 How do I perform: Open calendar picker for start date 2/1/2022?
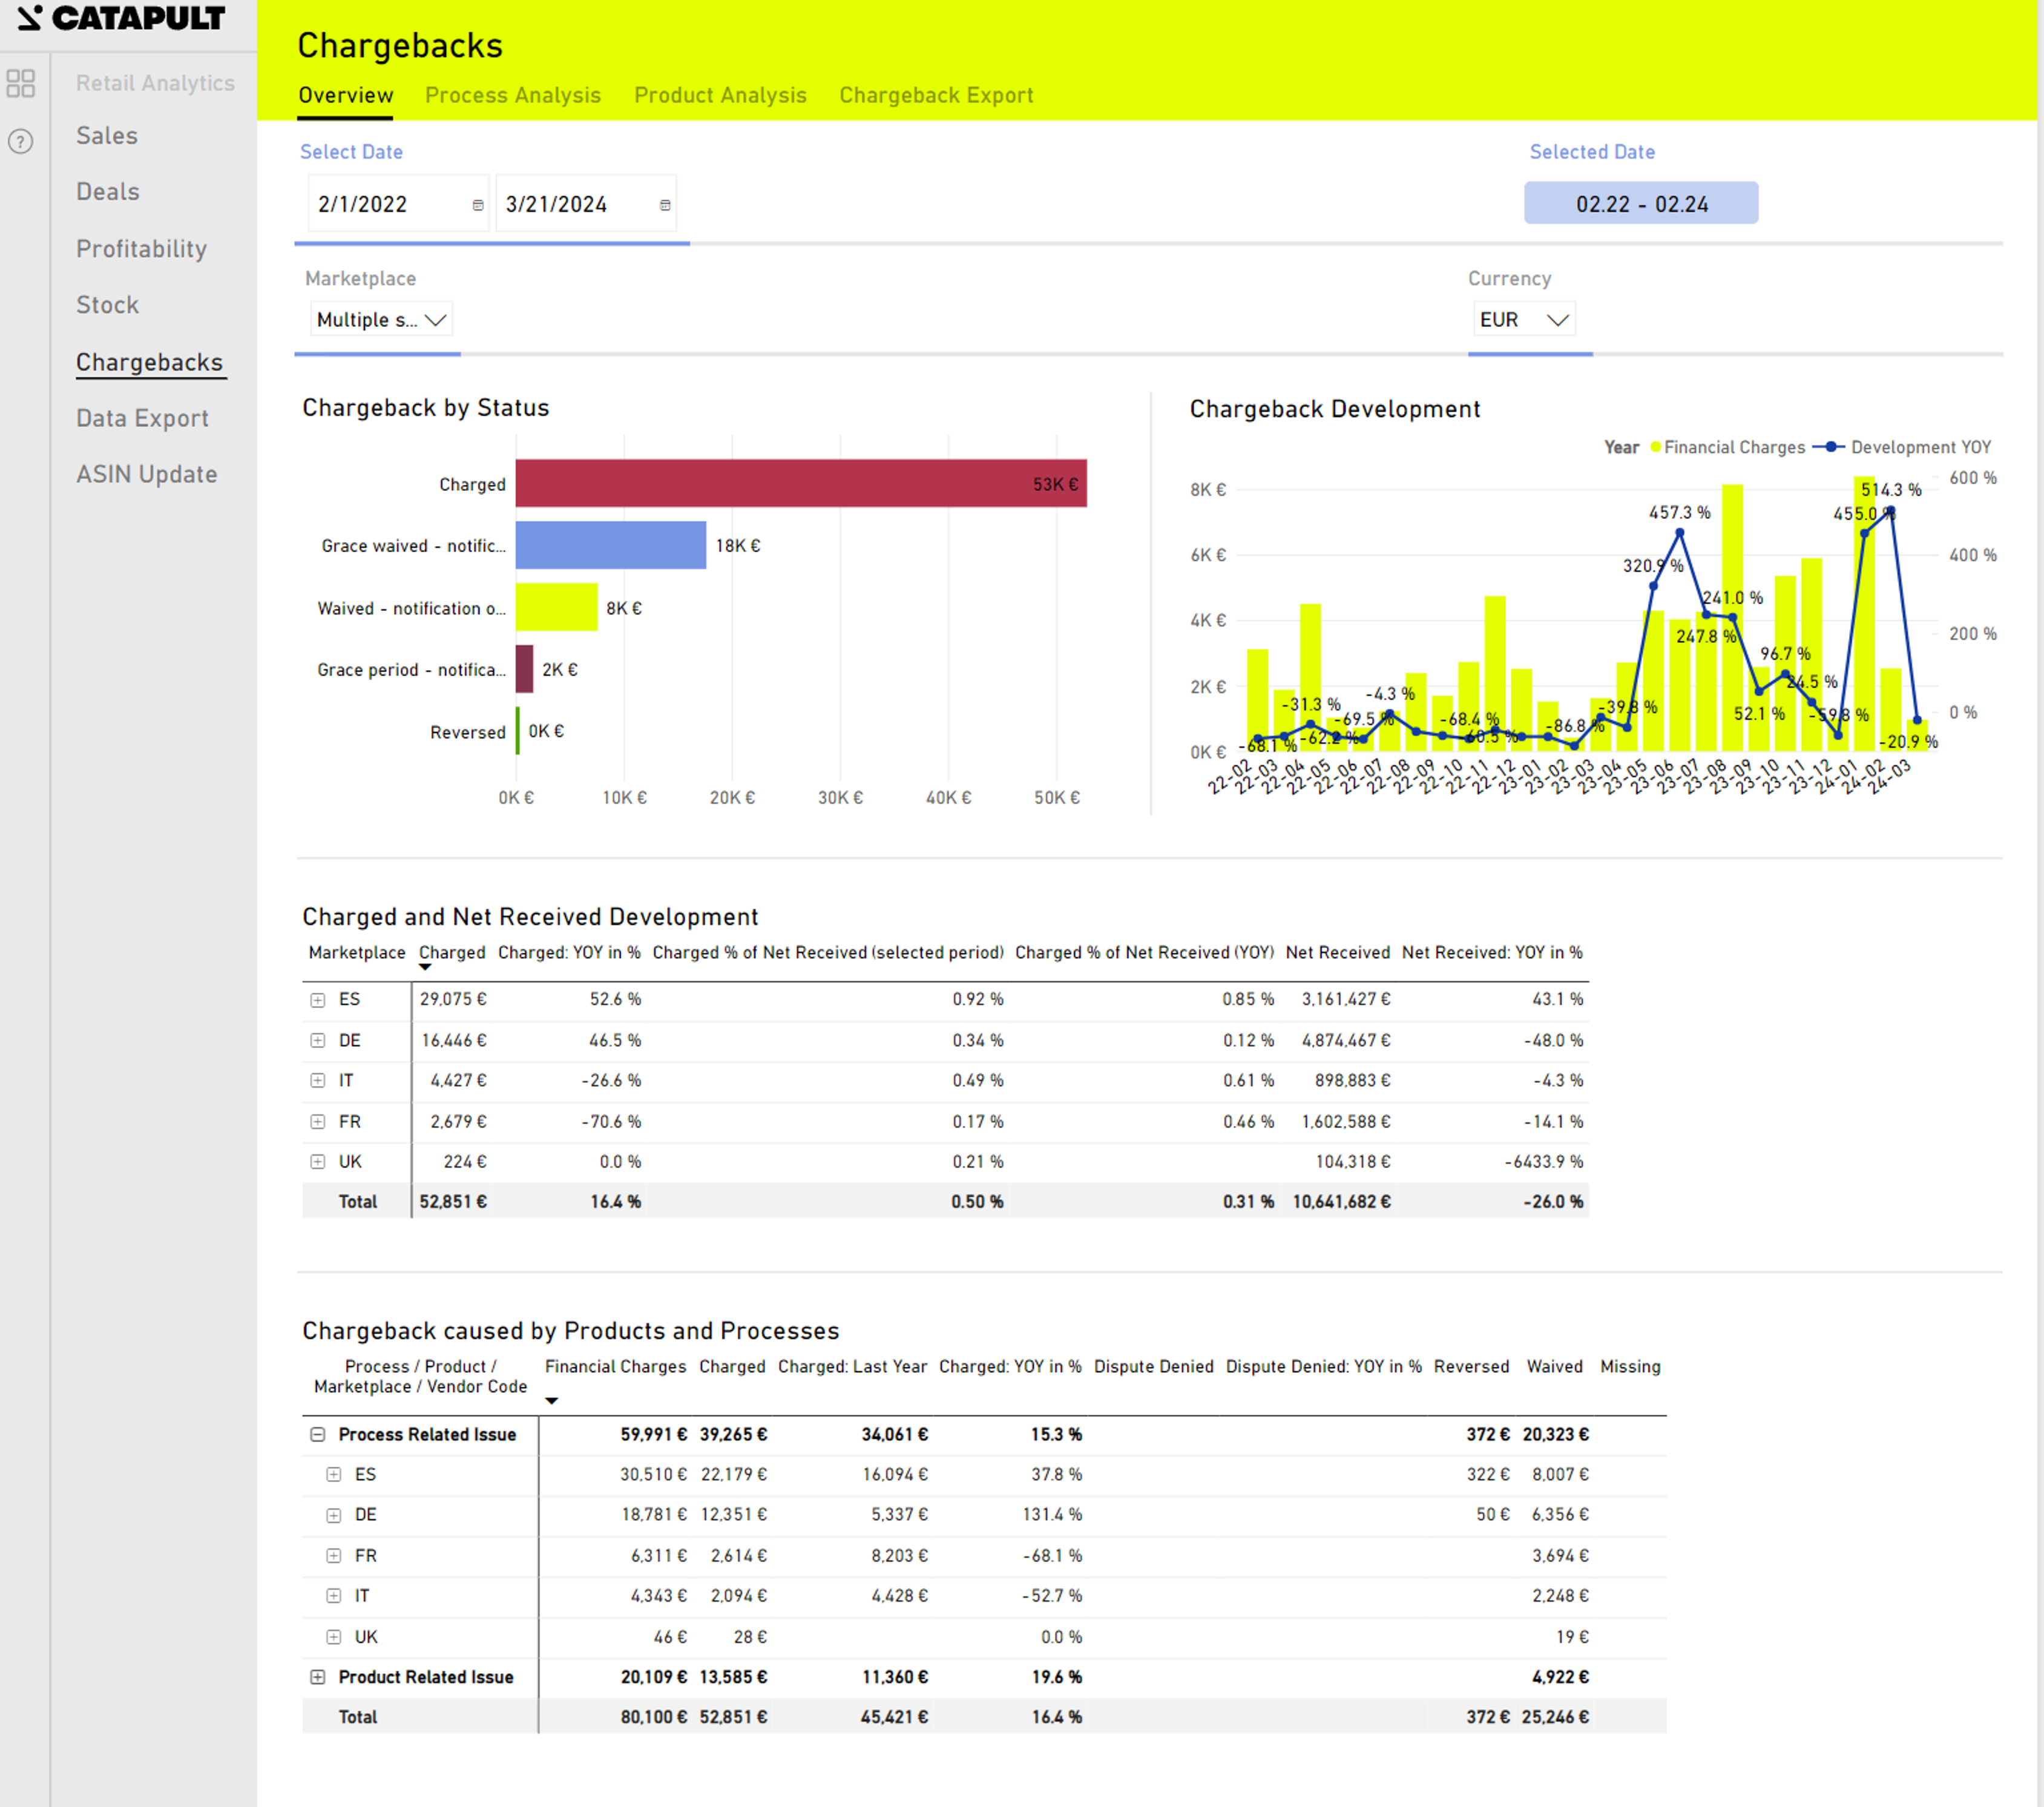478,205
